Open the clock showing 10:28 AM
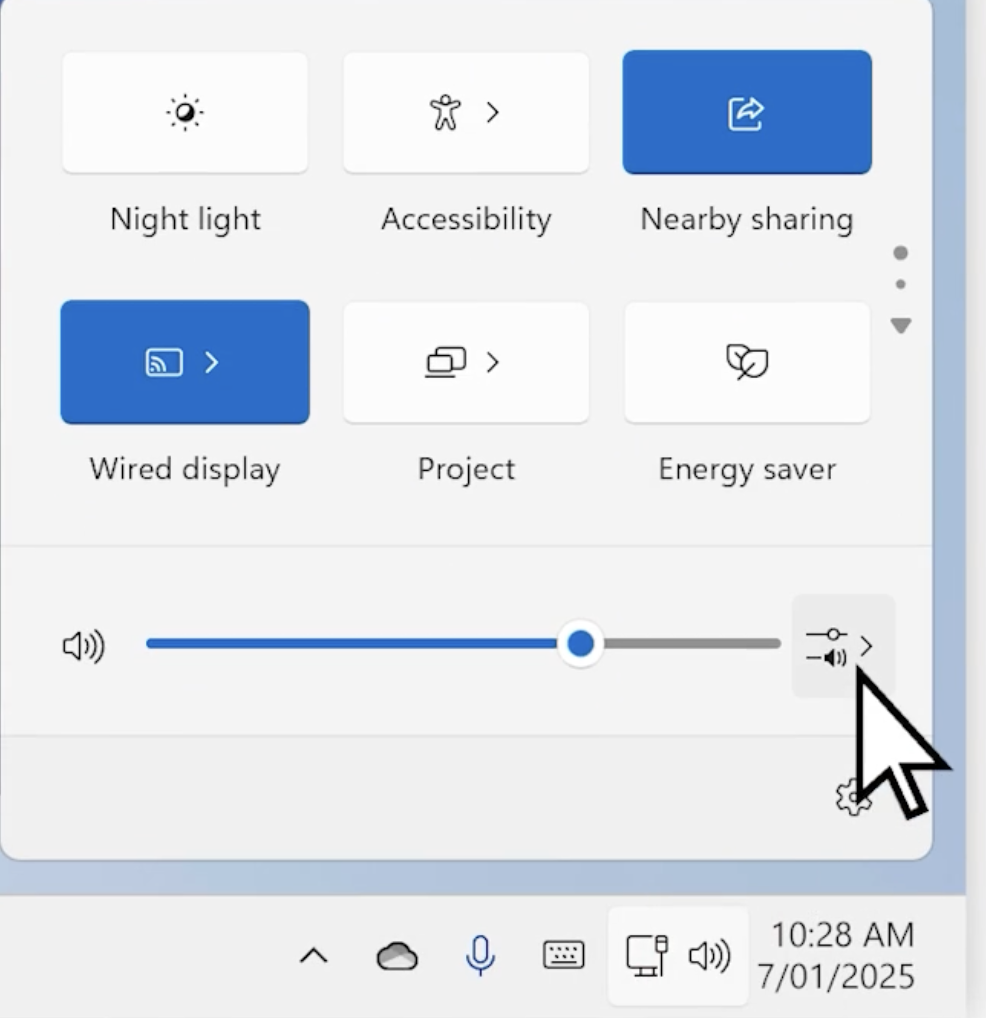 (843, 935)
